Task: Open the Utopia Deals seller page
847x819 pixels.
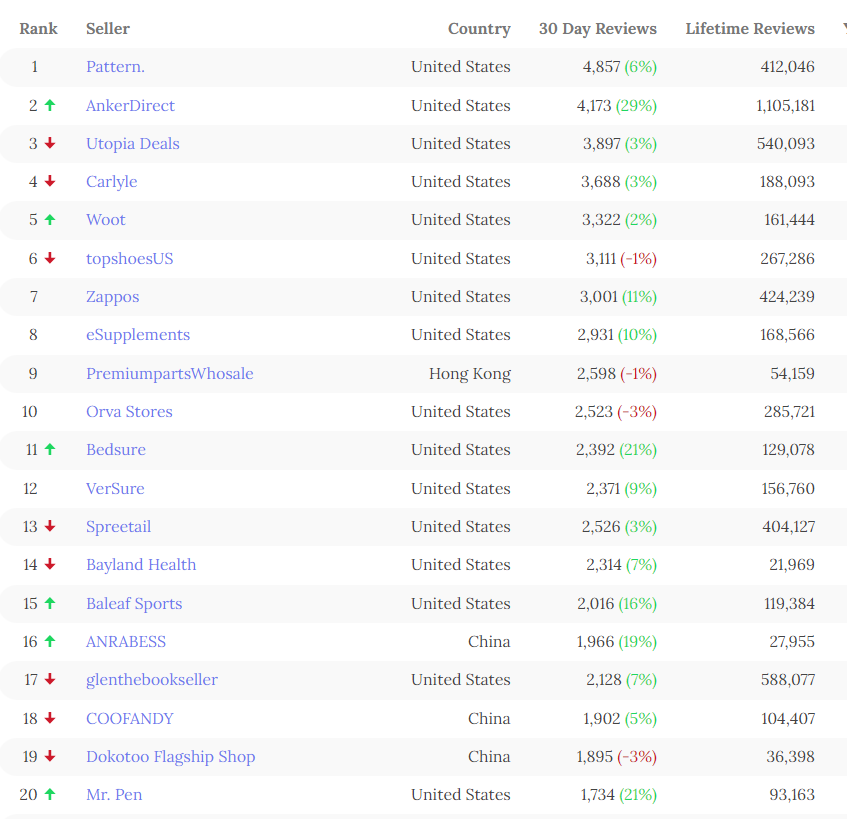Action: pyautogui.click(x=132, y=143)
